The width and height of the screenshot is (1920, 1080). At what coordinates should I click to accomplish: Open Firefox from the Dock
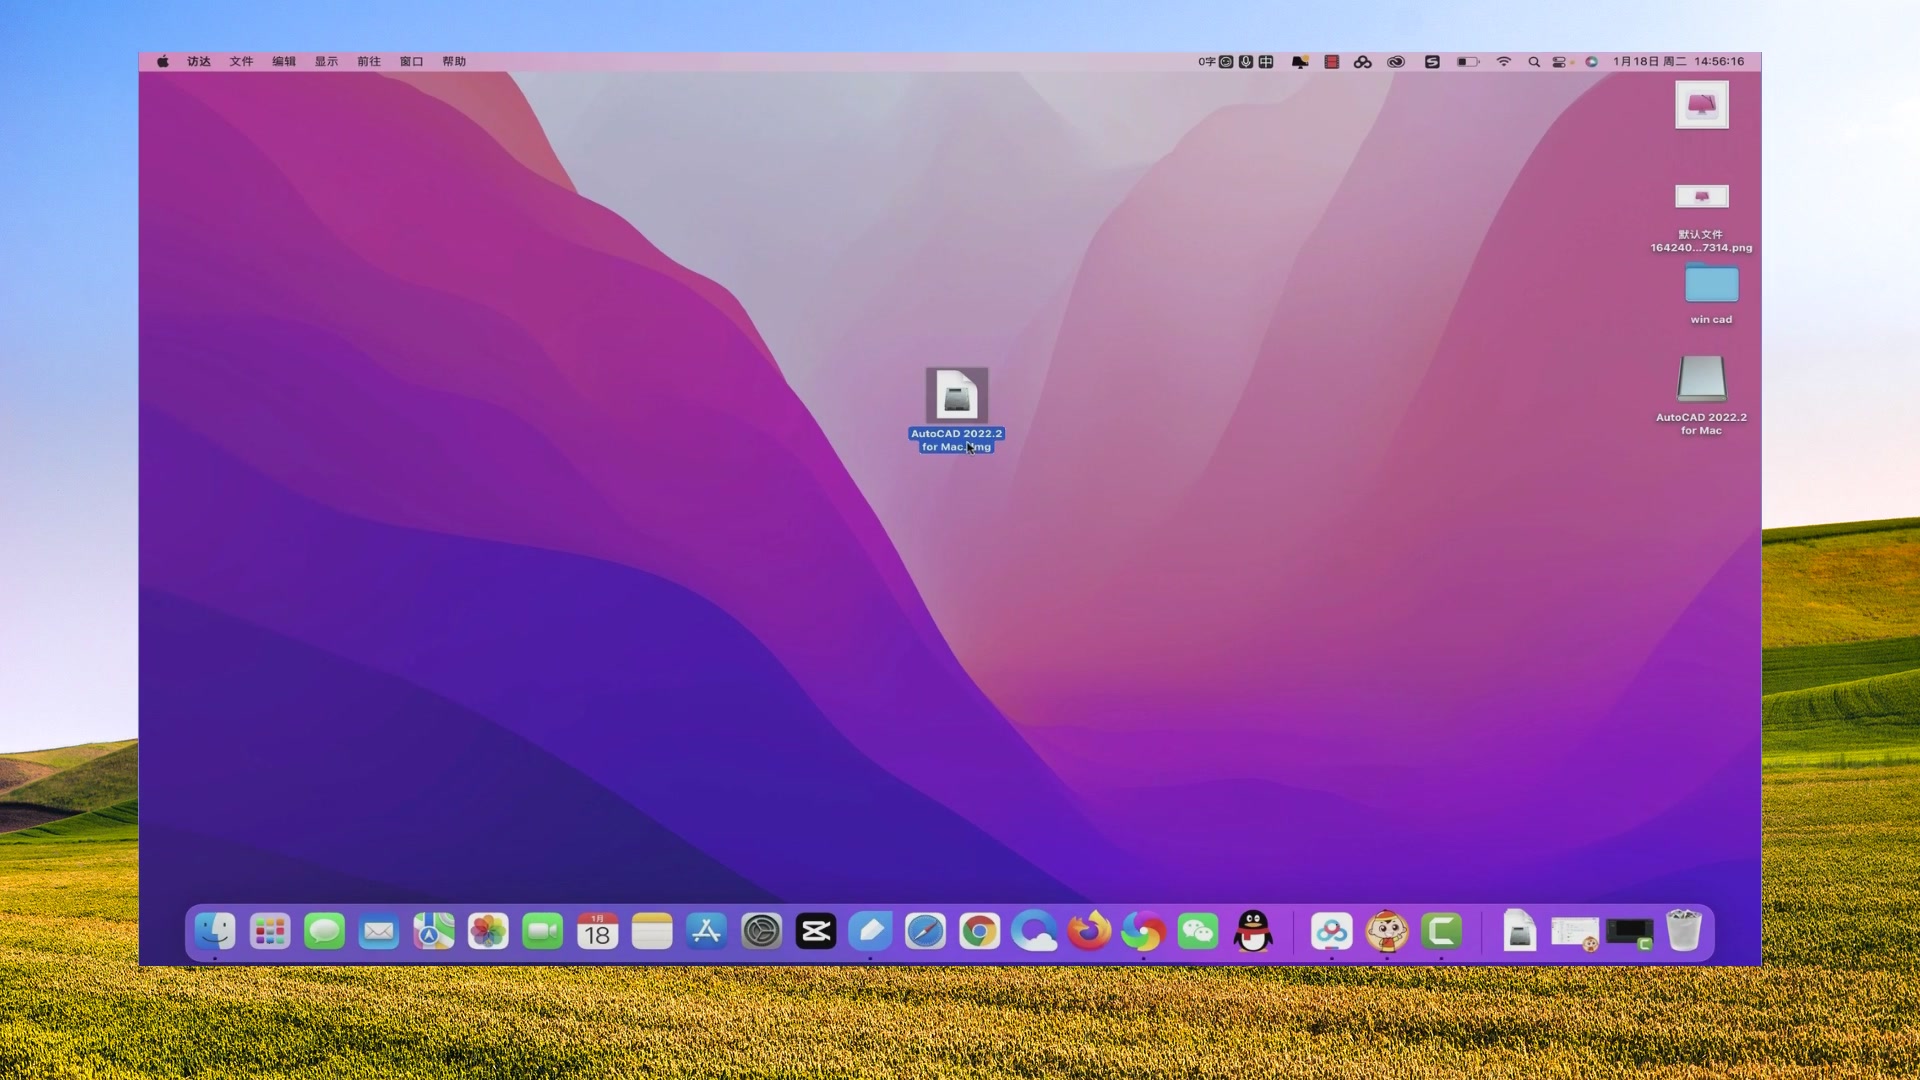[x=1089, y=932]
